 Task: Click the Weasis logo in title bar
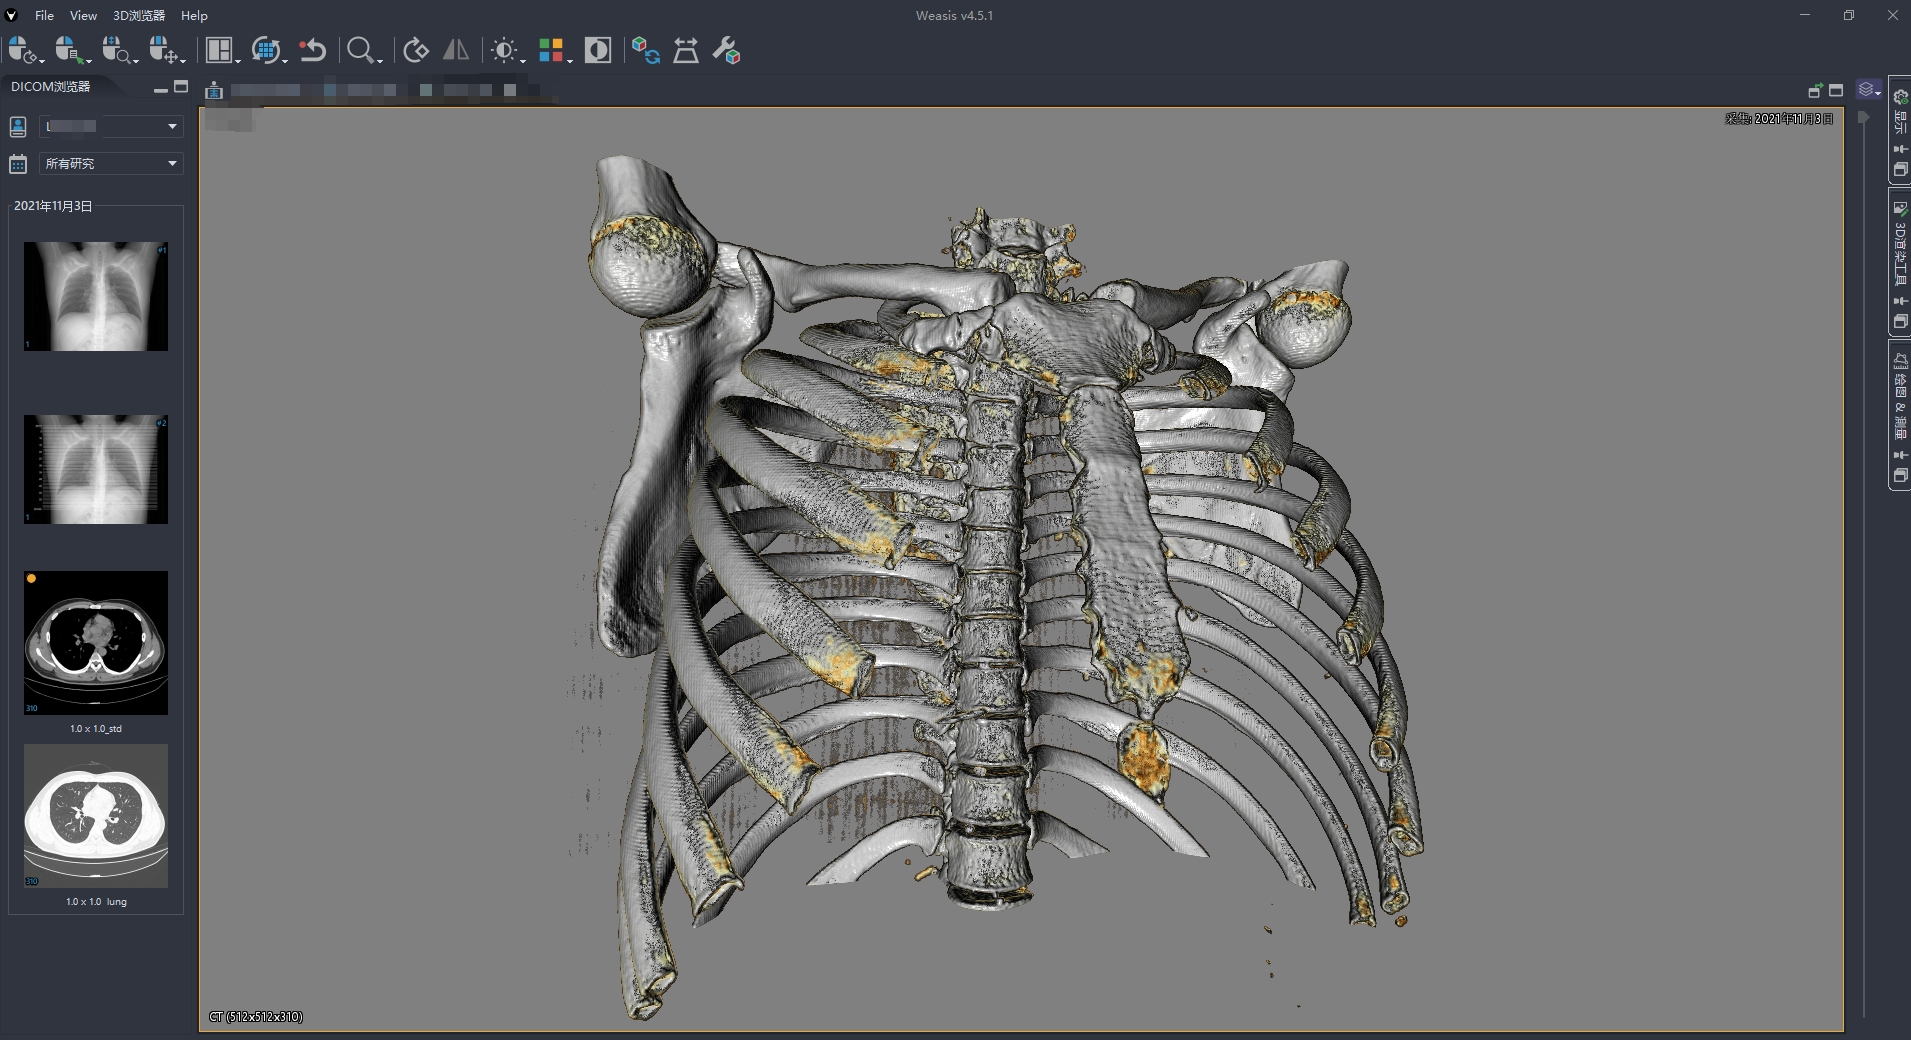[x=12, y=15]
